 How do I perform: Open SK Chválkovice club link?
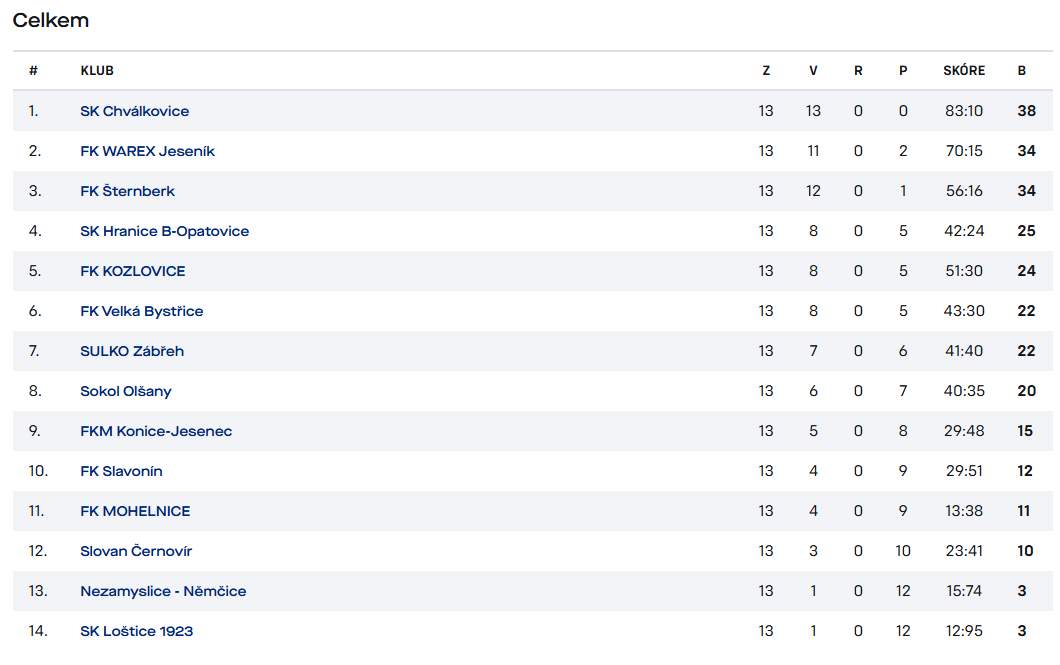pos(134,111)
